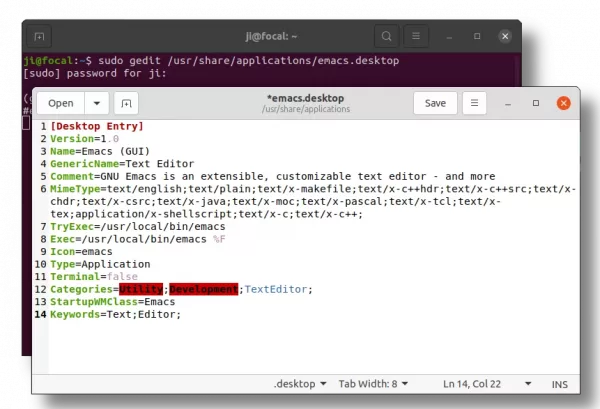Viewport: 600px width, 409px height.
Task: Minimize the gedit window
Action: [x=508, y=104]
